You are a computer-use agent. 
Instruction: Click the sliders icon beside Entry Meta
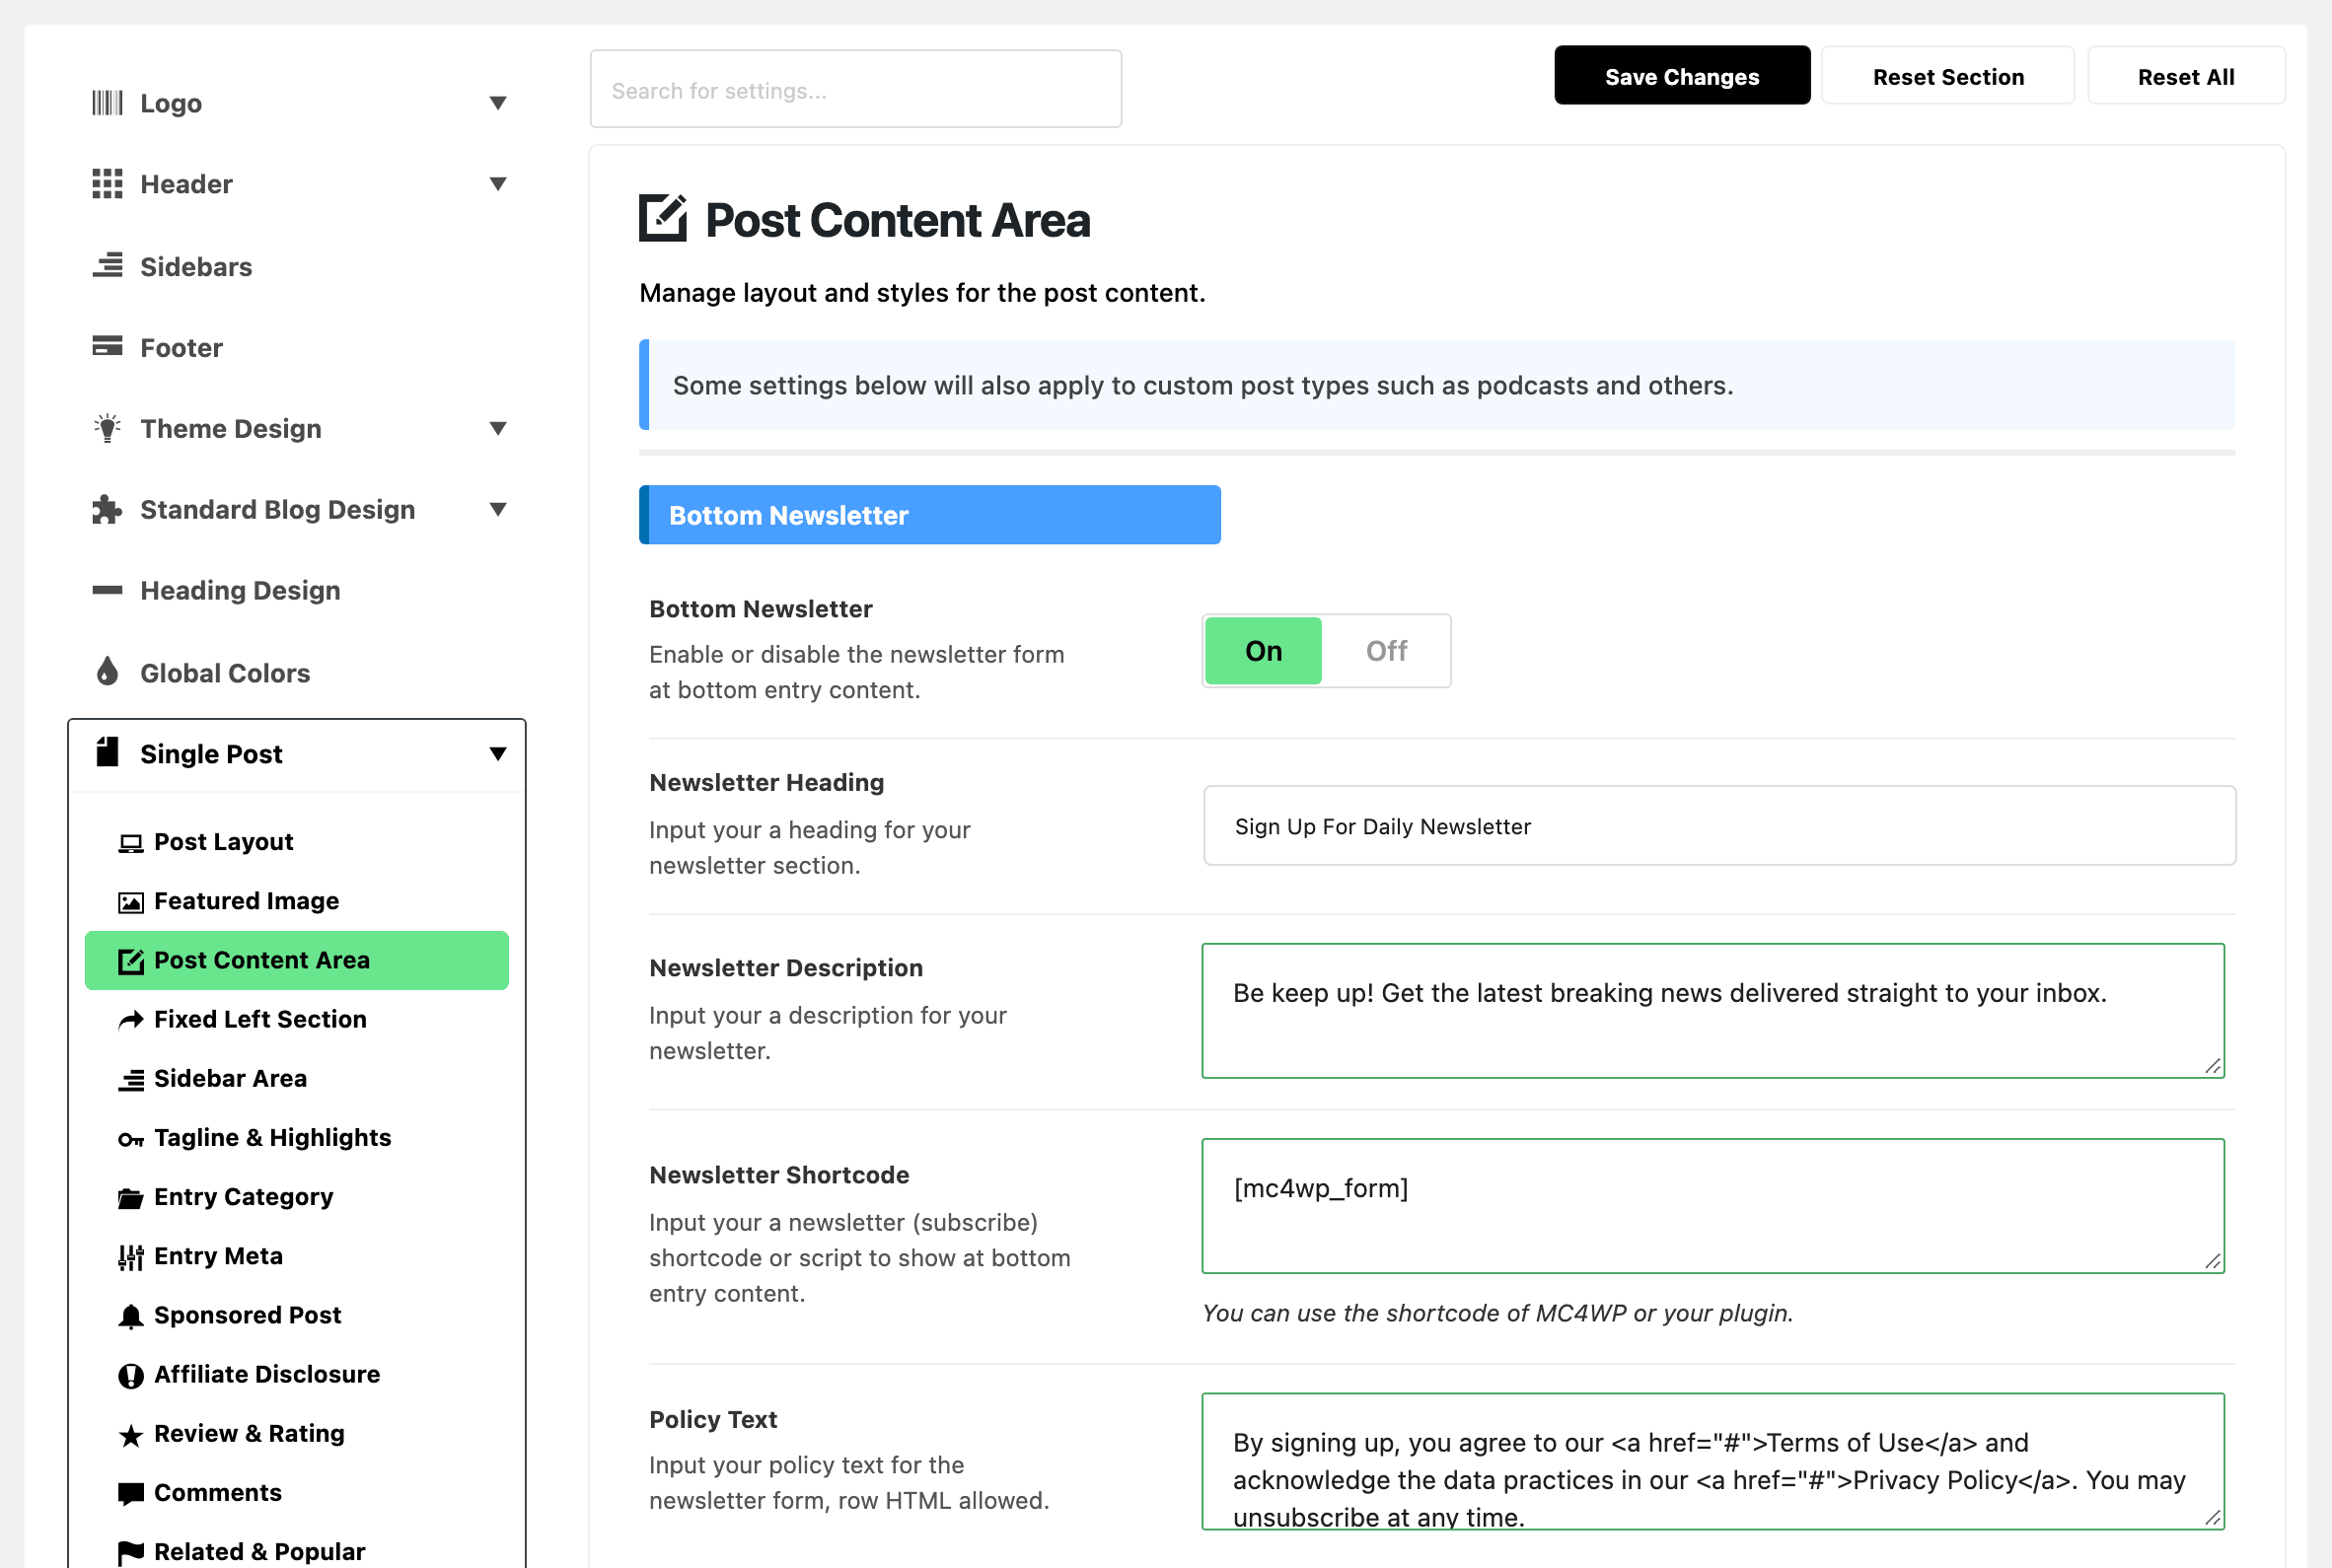131,1257
